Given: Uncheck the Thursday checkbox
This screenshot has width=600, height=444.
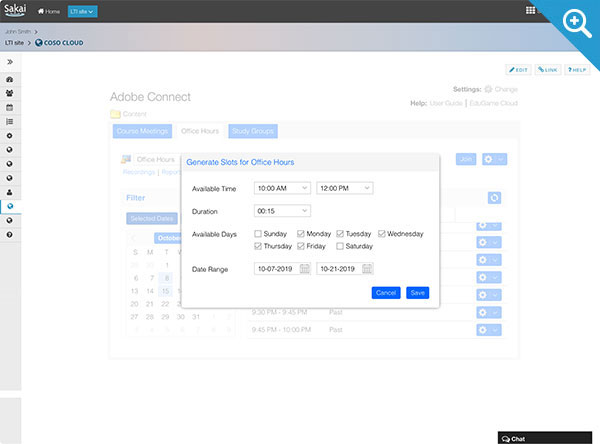Looking at the screenshot, I should [x=258, y=246].
